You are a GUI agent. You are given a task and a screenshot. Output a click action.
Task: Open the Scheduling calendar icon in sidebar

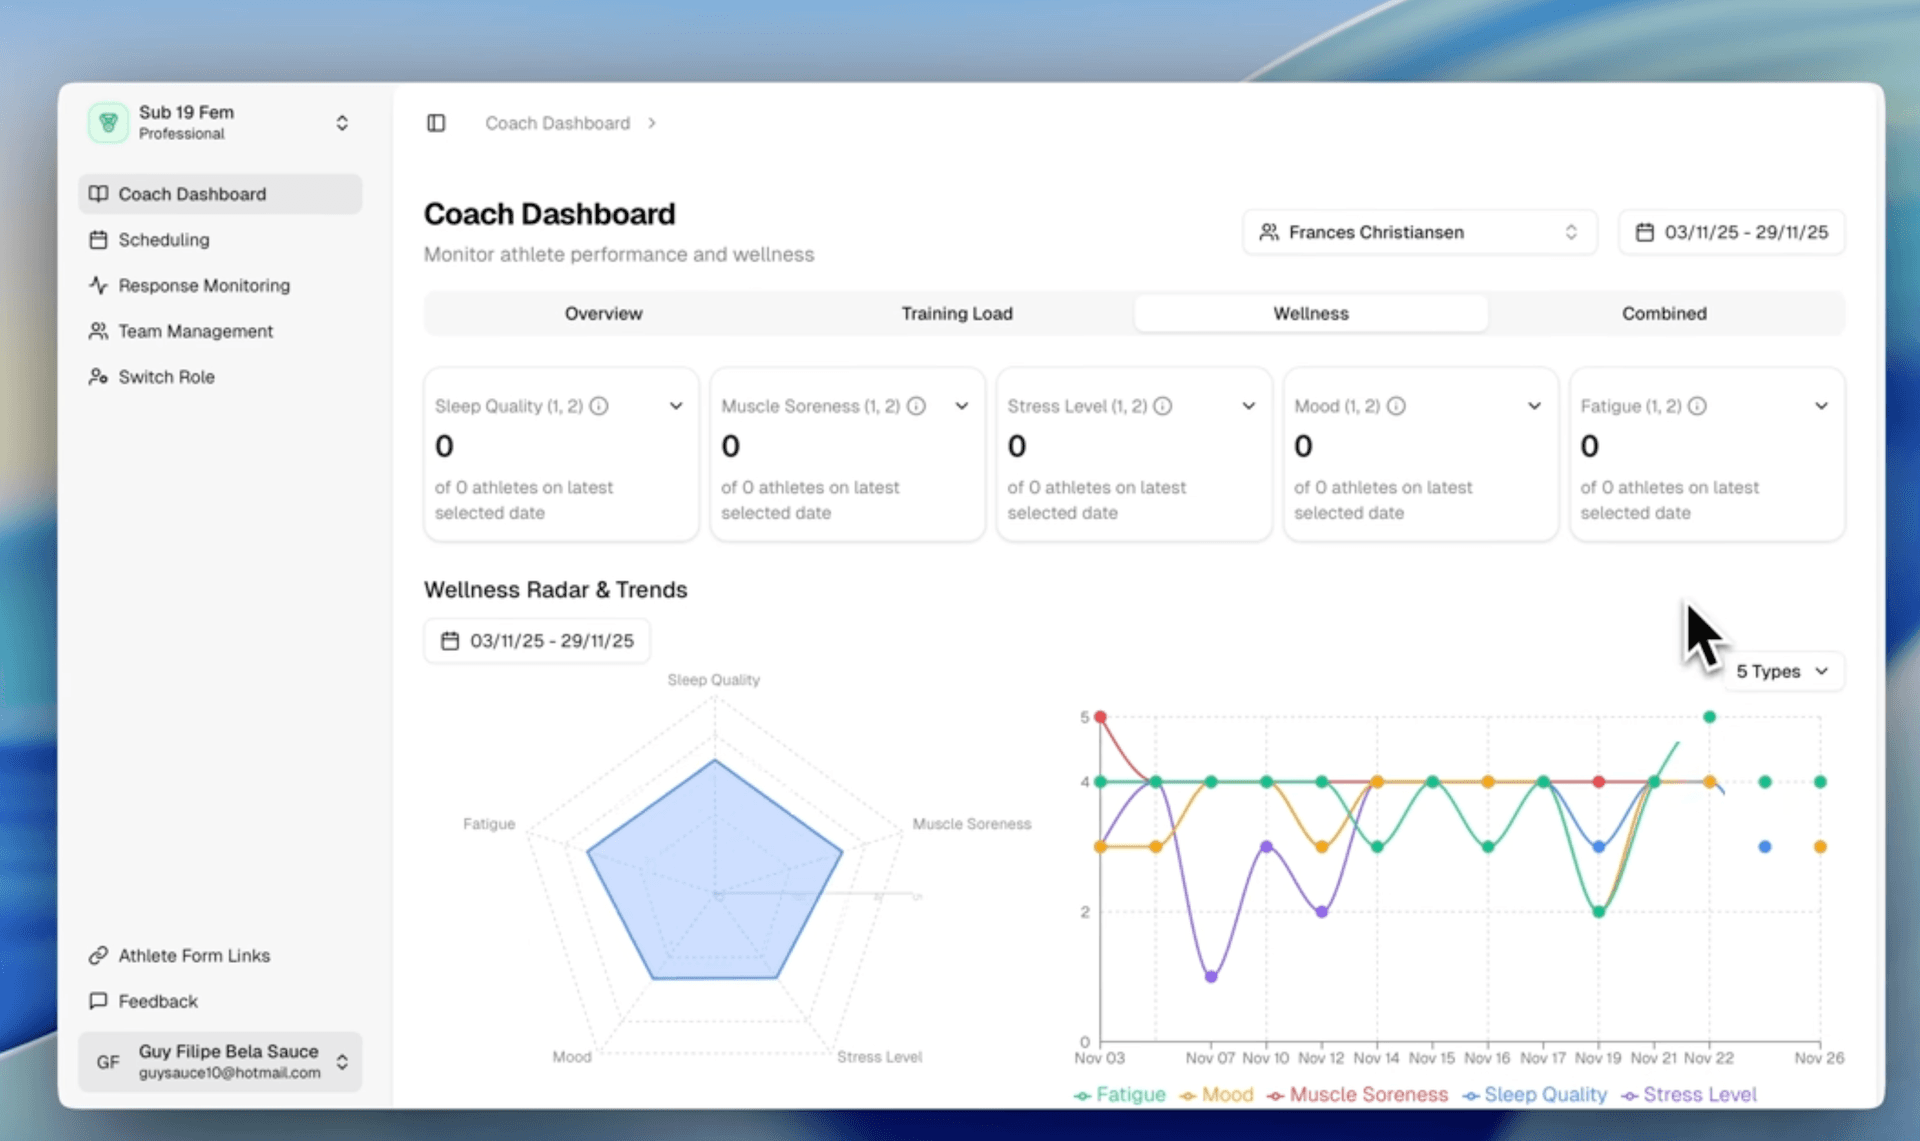[x=98, y=240]
